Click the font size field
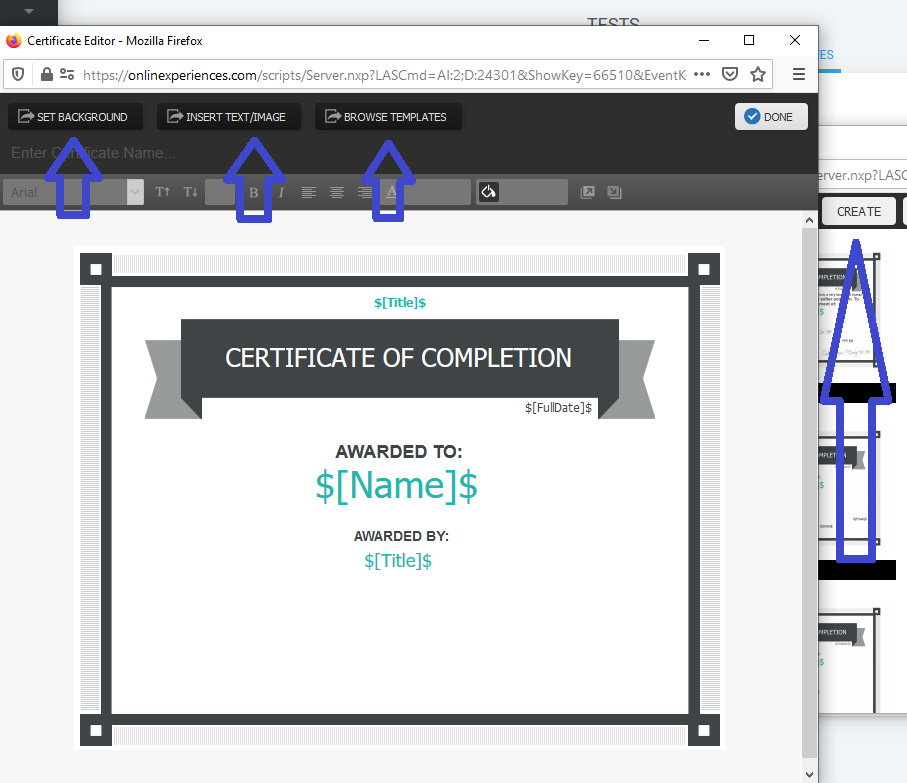 point(220,192)
